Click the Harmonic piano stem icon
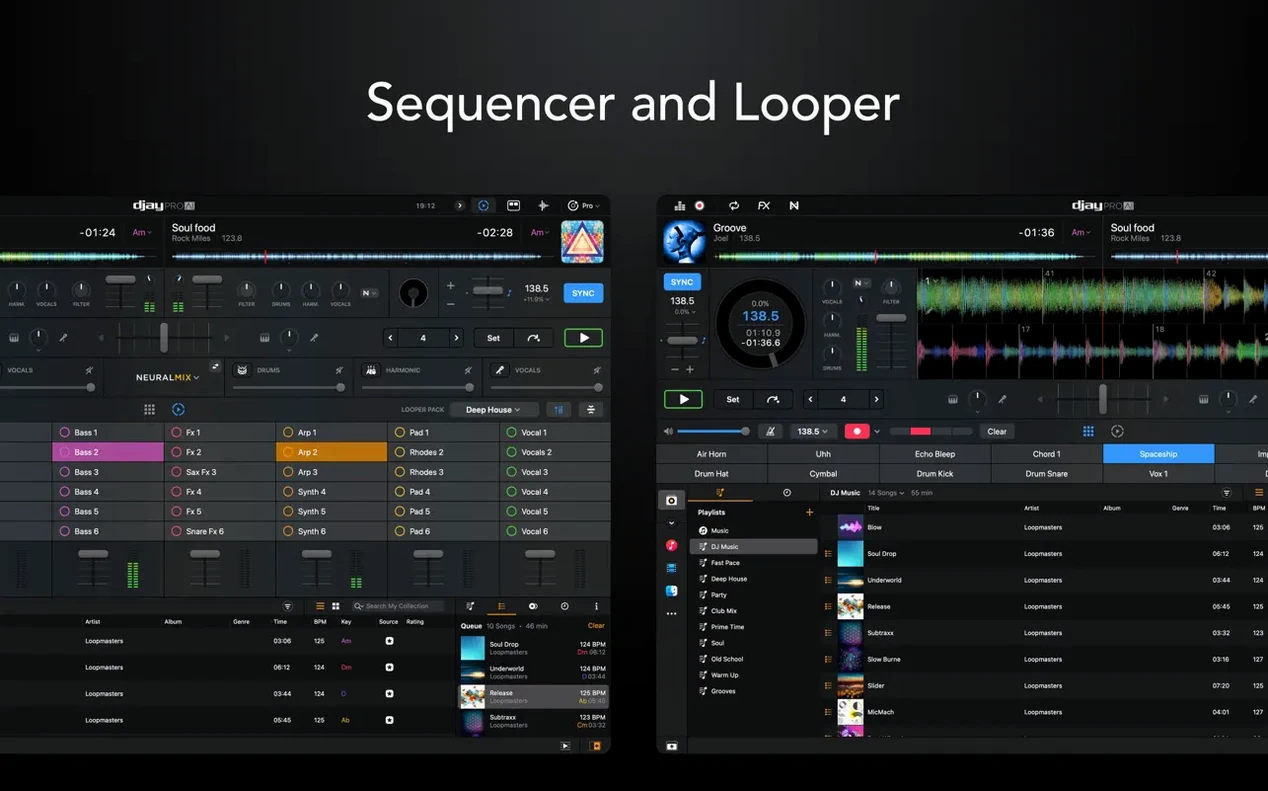Screen dimensions: 1268x791 pyautogui.click(x=371, y=370)
